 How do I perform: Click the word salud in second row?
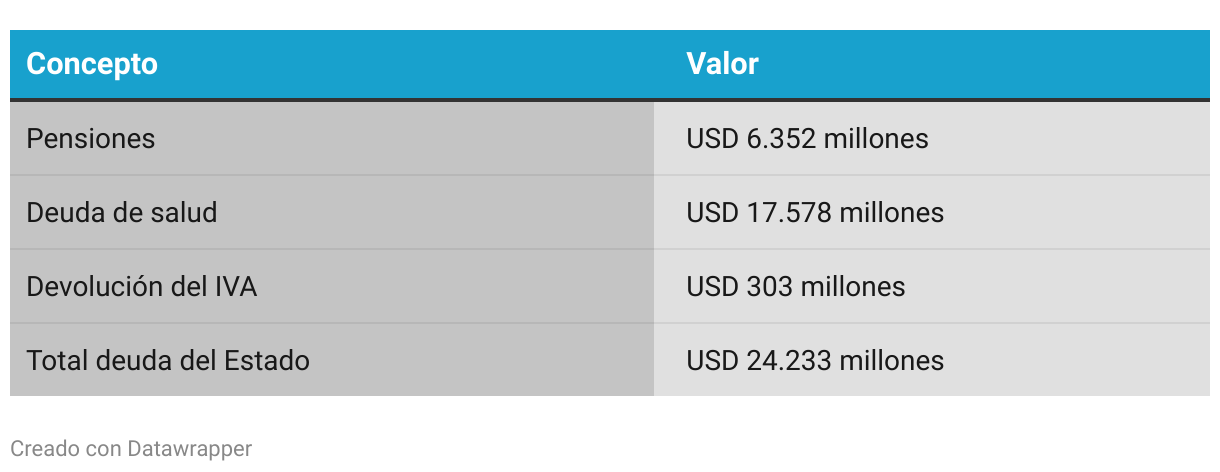click(184, 212)
